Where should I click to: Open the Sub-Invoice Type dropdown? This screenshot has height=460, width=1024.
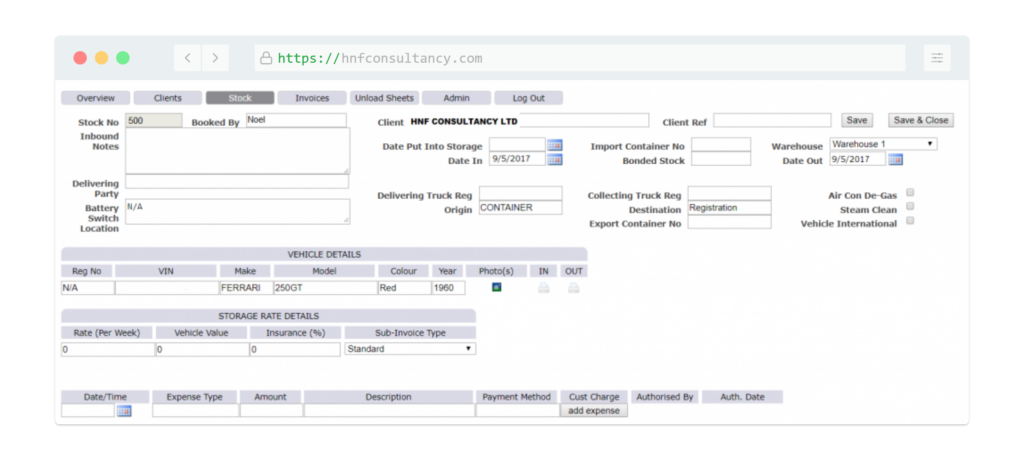tap(410, 349)
